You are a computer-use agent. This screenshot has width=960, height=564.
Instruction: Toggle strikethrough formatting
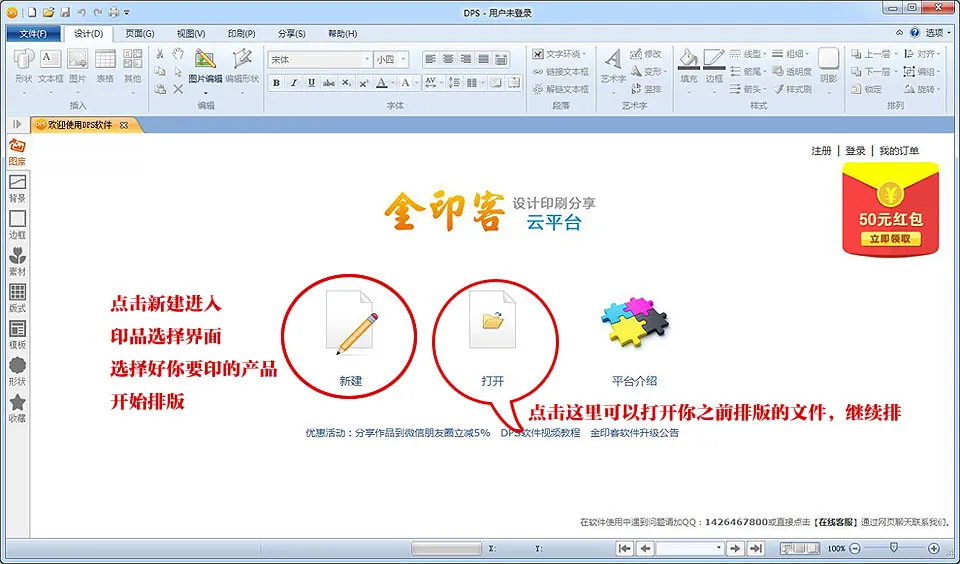(329, 83)
